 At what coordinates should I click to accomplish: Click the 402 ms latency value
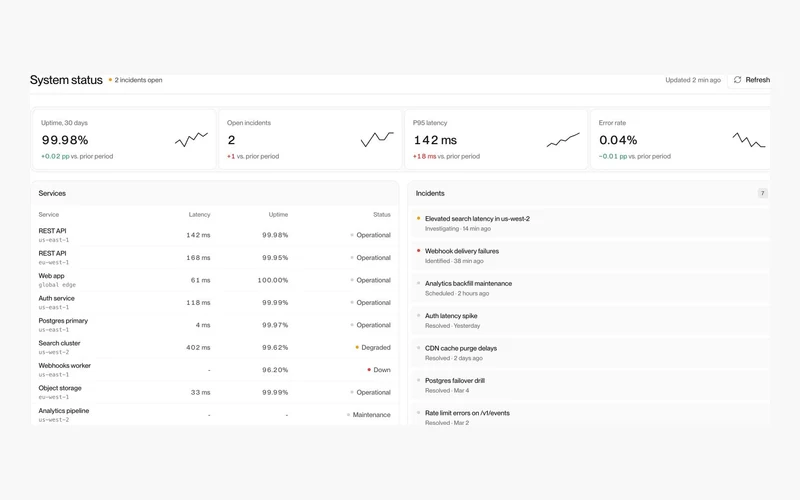point(198,347)
